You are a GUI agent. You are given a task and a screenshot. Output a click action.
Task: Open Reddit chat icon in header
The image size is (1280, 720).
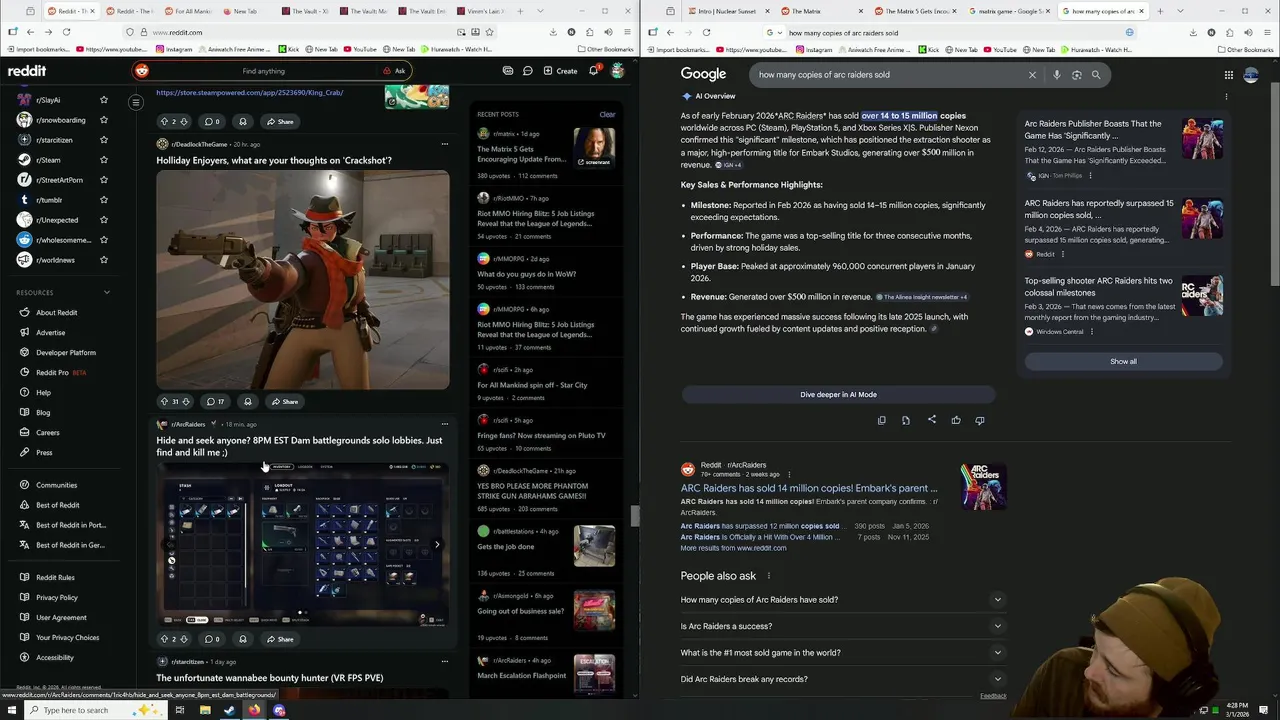pos(528,71)
